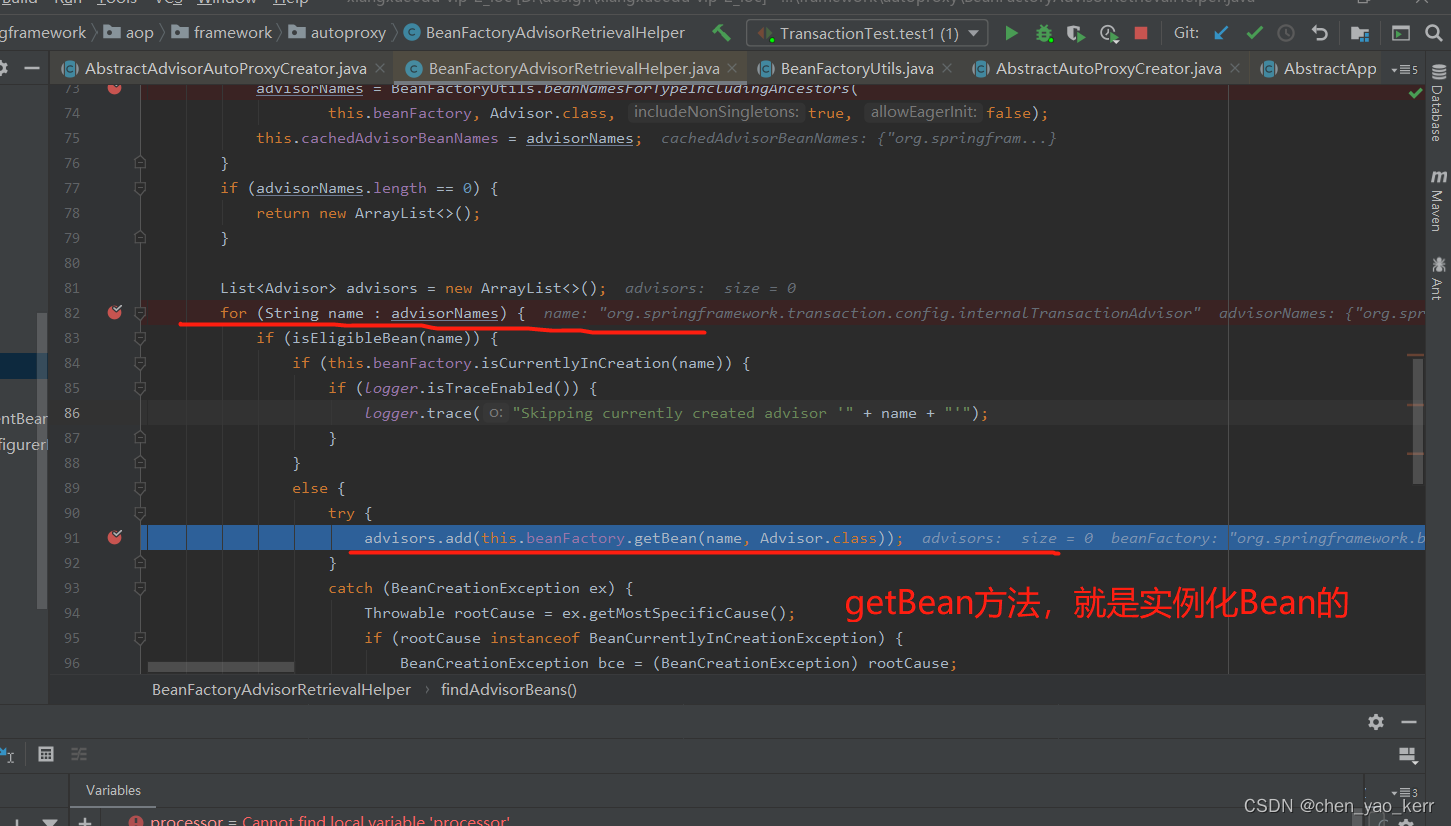The width and height of the screenshot is (1451, 826).
Task: Click the Evaluate Expression calculator icon
Action: [x=45, y=754]
